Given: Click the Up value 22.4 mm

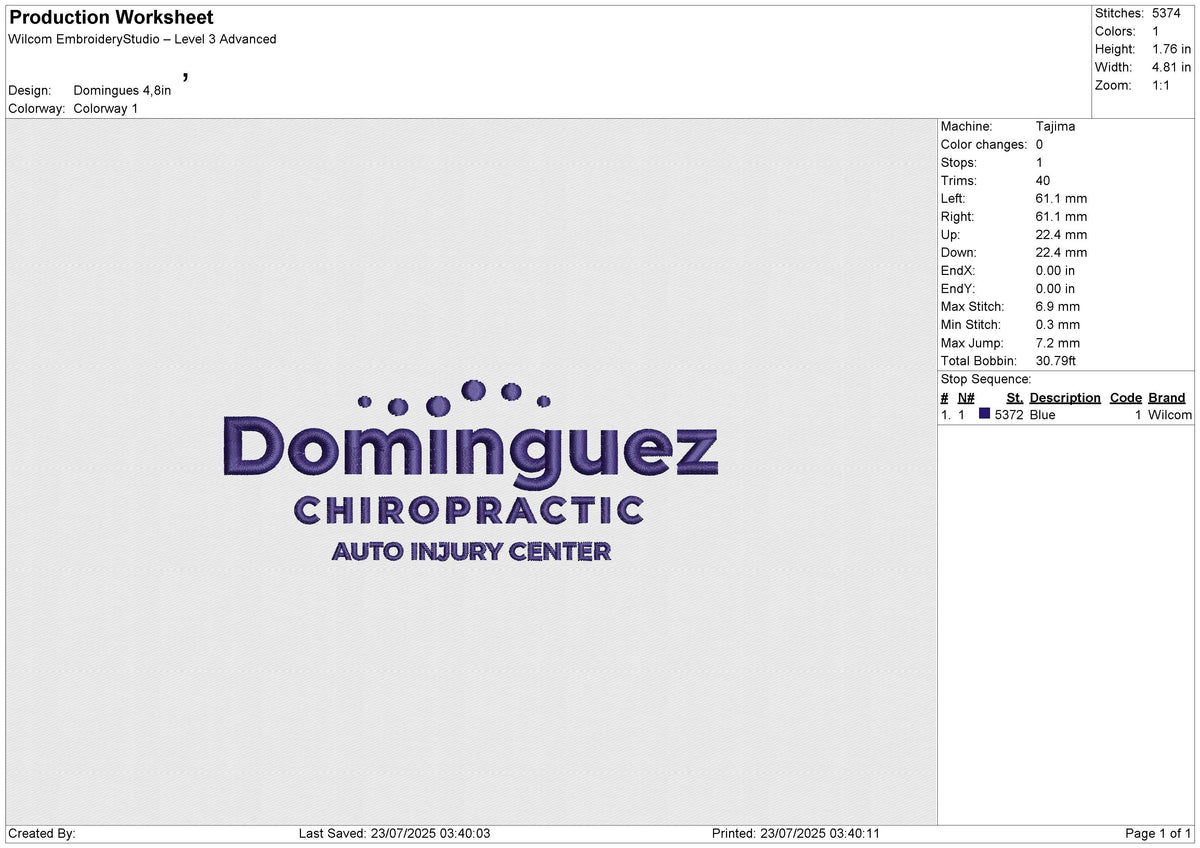Looking at the screenshot, I should coord(1061,235).
